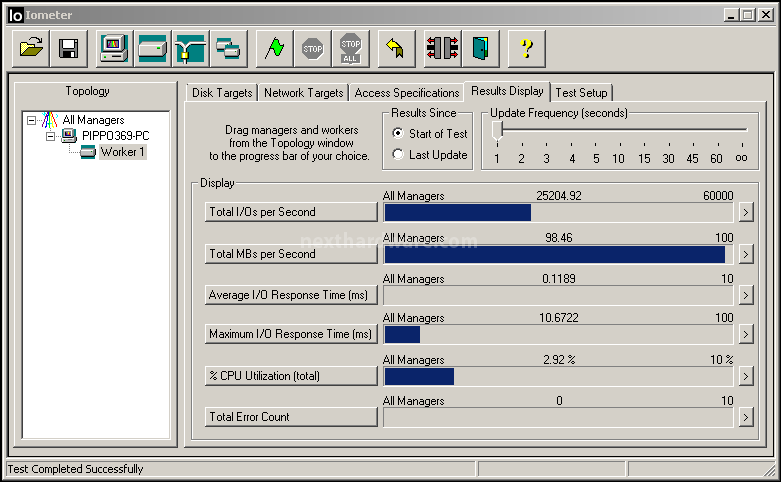This screenshot has height=482, width=781.
Task: Disconnect selected manager icon
Action: point(442,49)
